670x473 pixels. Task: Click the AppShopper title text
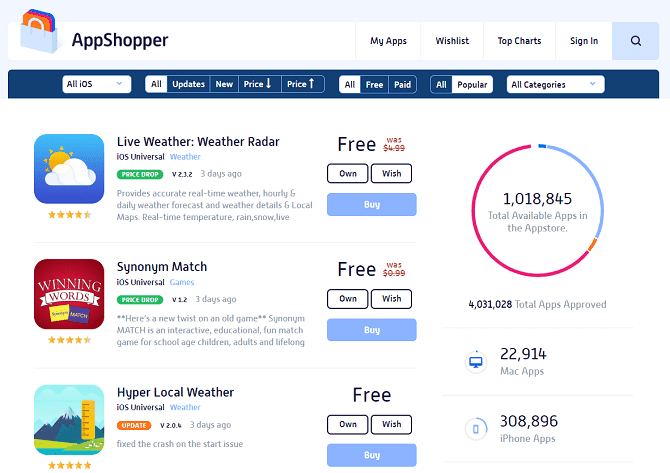tap(120, 40)
